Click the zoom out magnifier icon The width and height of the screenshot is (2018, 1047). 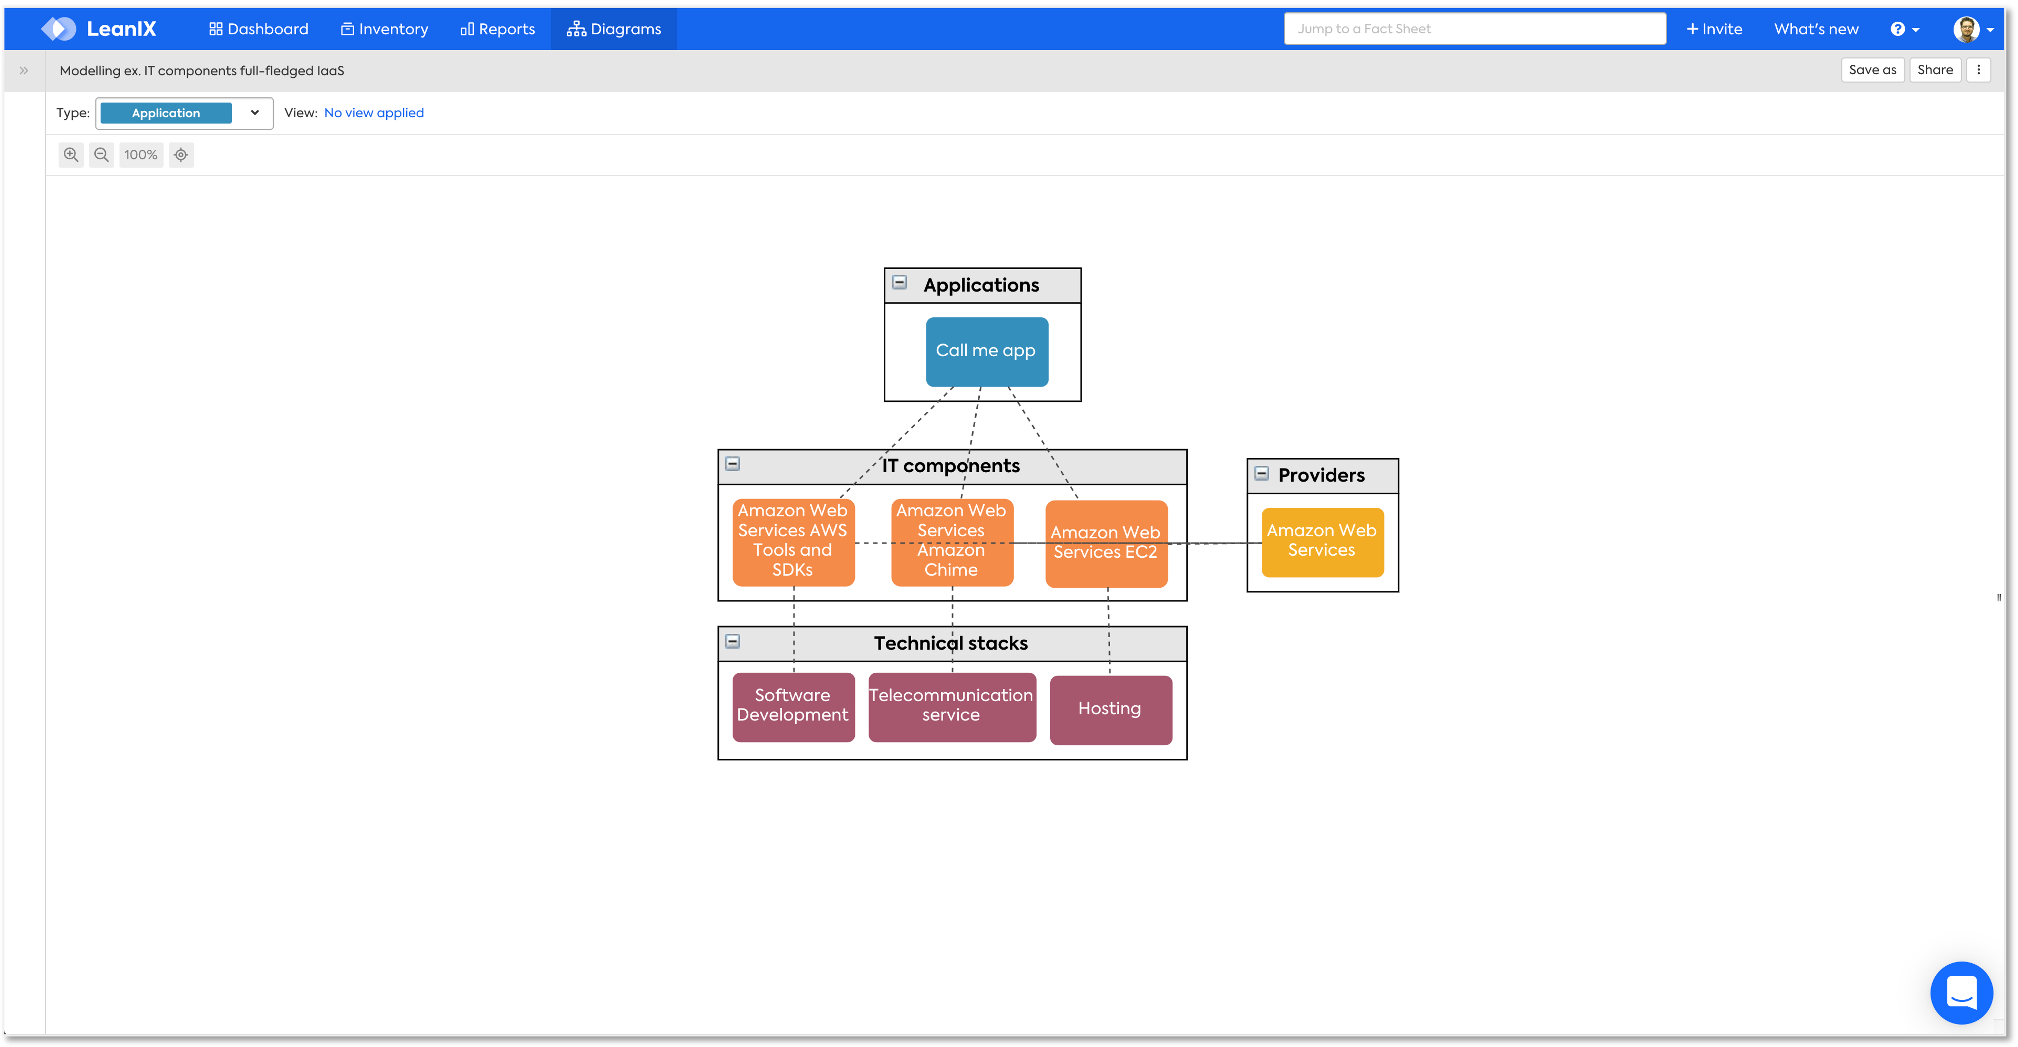click(x=101, y=155)
